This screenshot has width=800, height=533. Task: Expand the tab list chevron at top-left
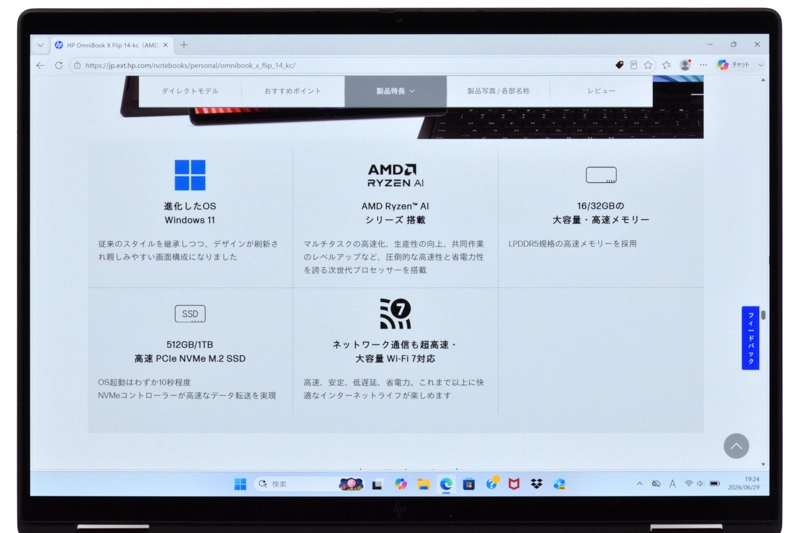tap(40, 45)
